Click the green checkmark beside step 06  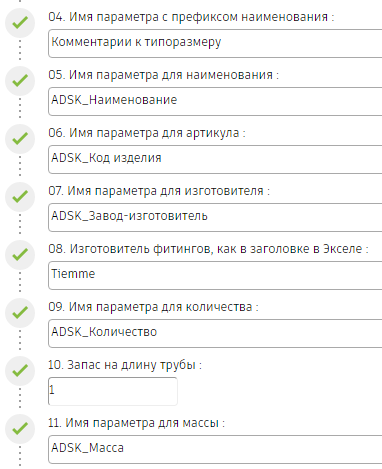pos(20,139)
